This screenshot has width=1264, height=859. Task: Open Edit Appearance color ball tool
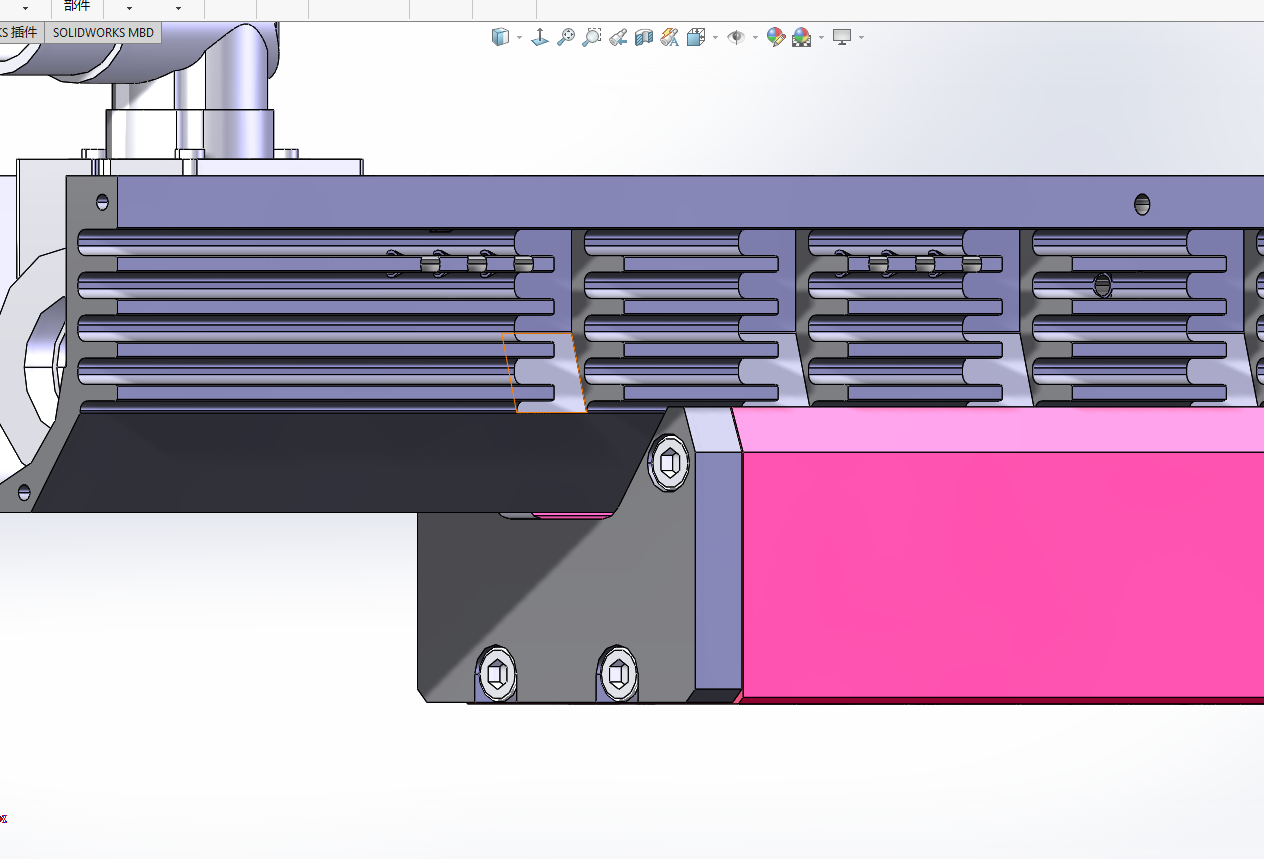(775, 38)
